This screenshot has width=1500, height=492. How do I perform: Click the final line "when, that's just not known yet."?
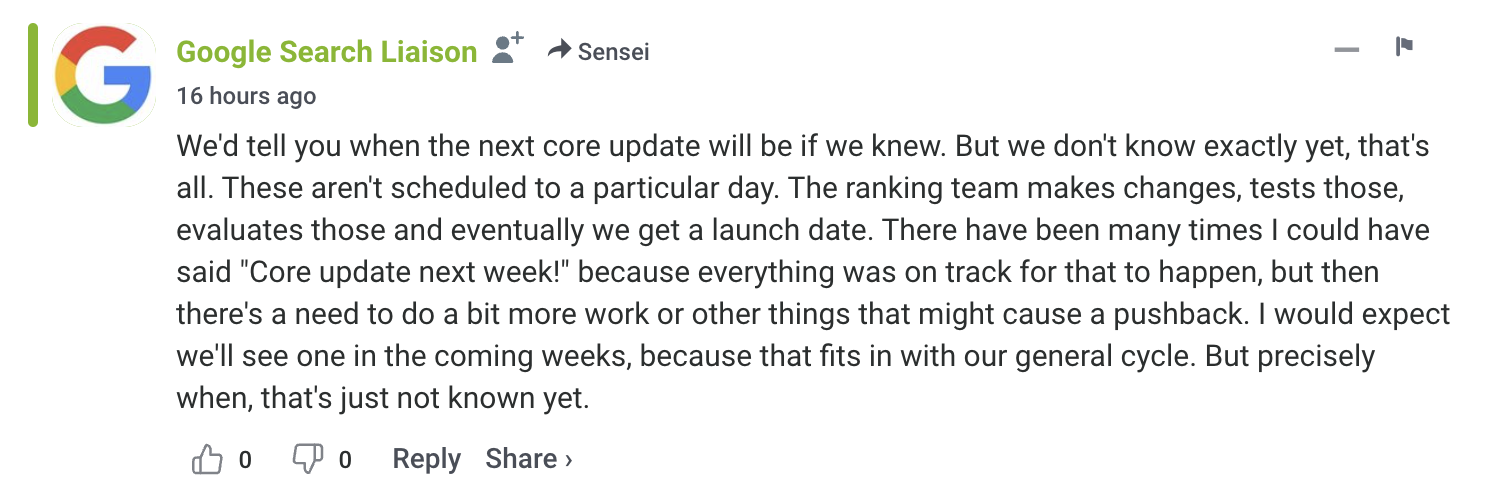click(x=384, y=399)
